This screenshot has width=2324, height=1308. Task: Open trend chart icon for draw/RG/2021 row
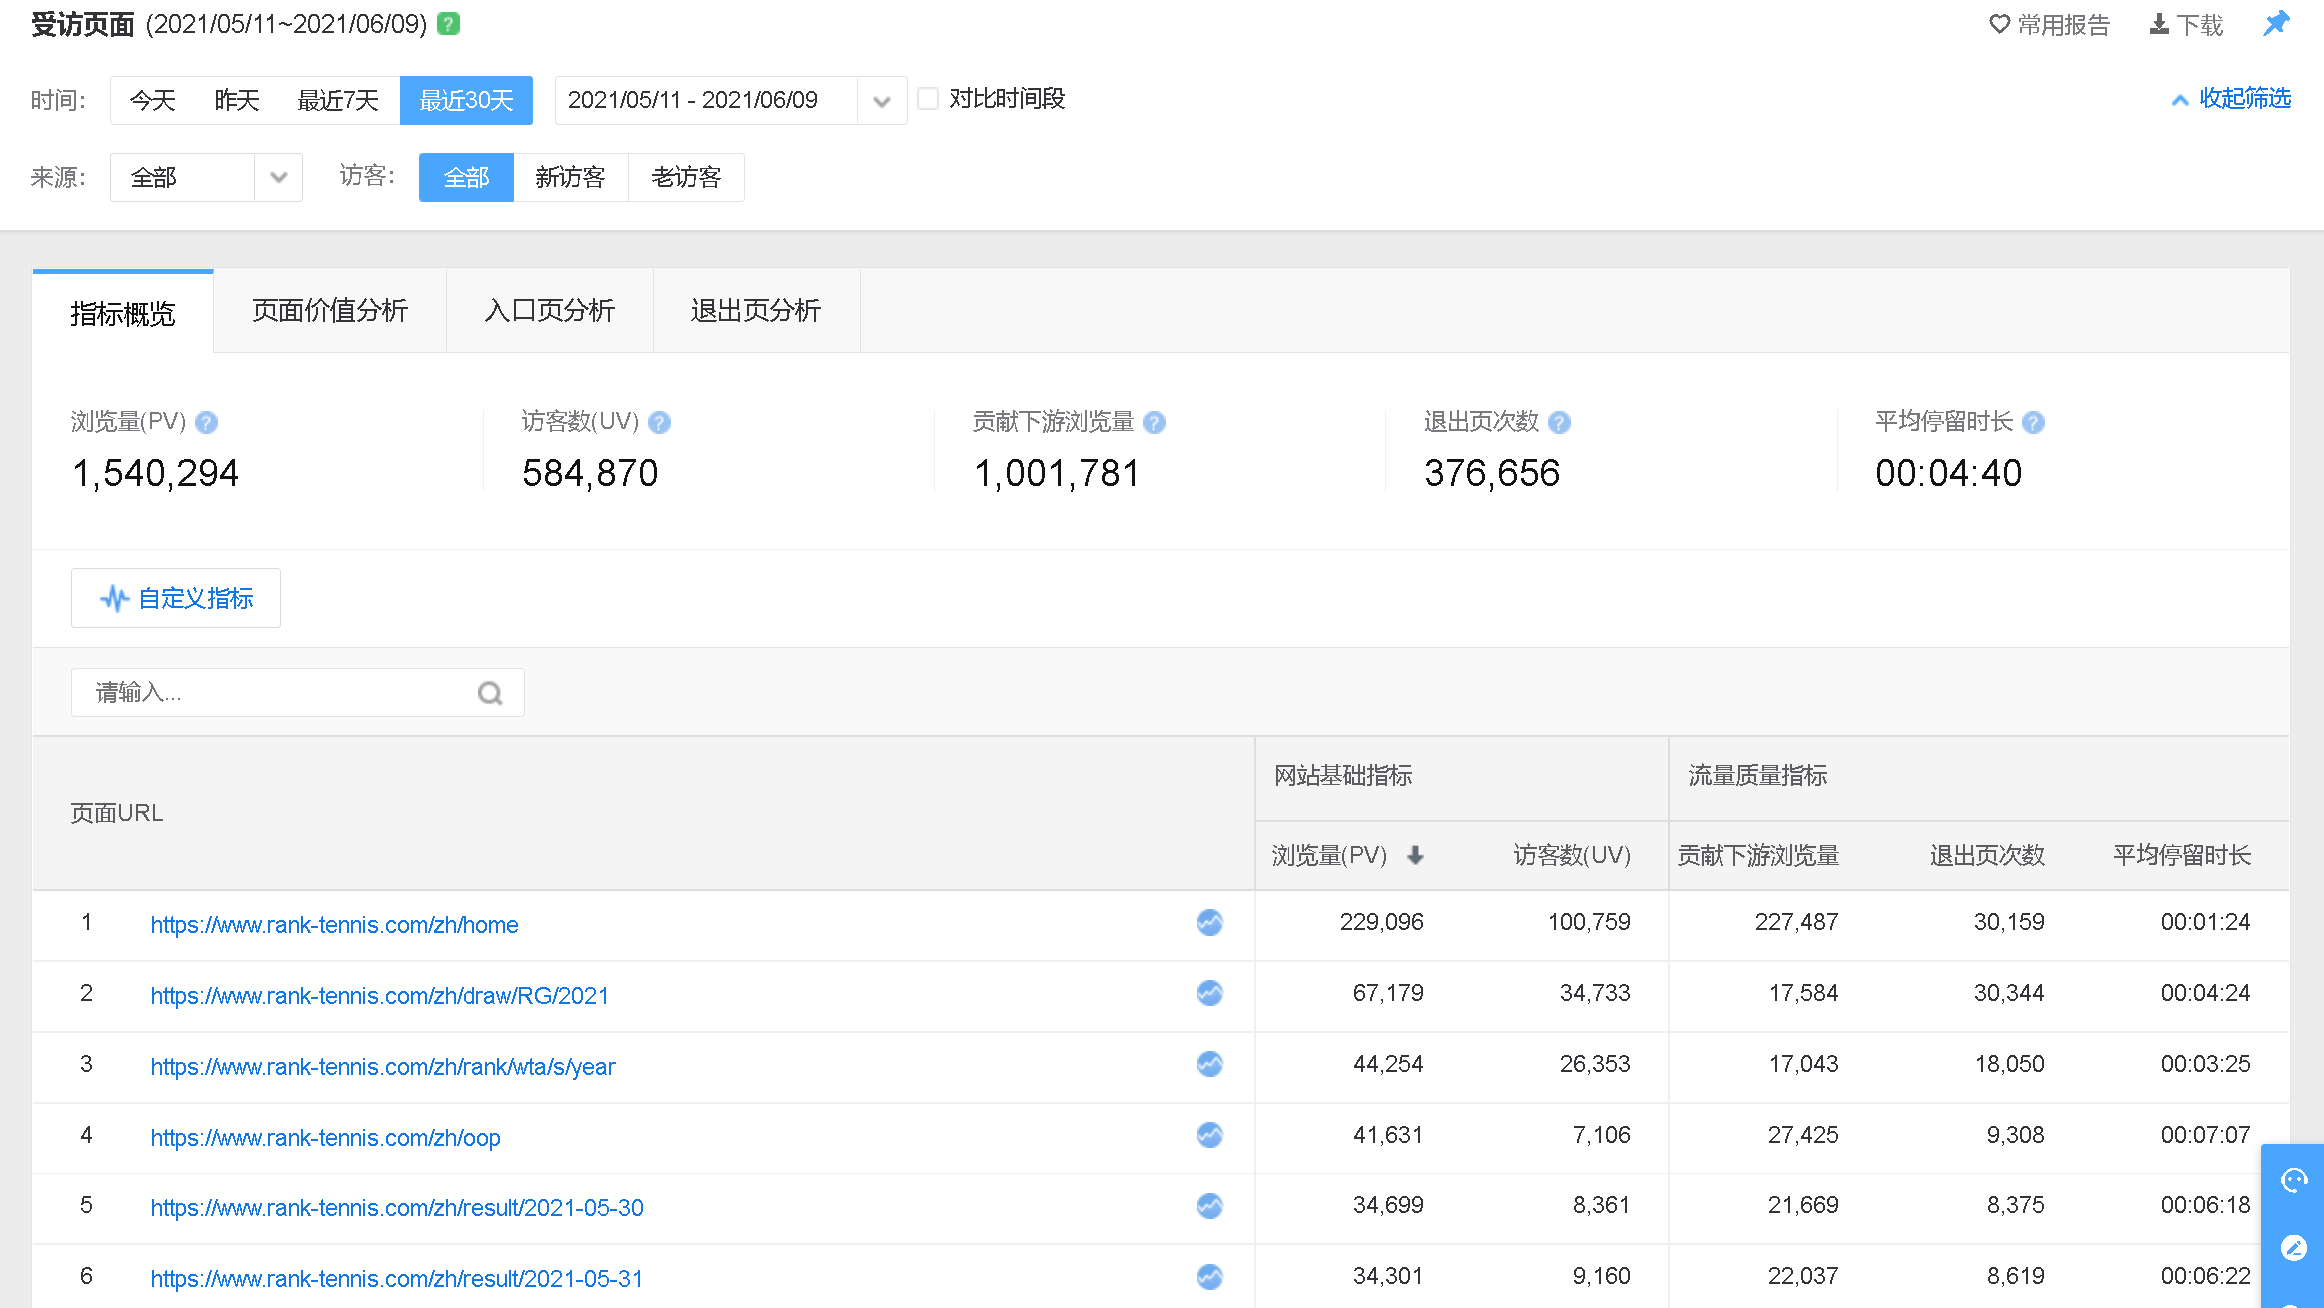[x=1209, y=993]
